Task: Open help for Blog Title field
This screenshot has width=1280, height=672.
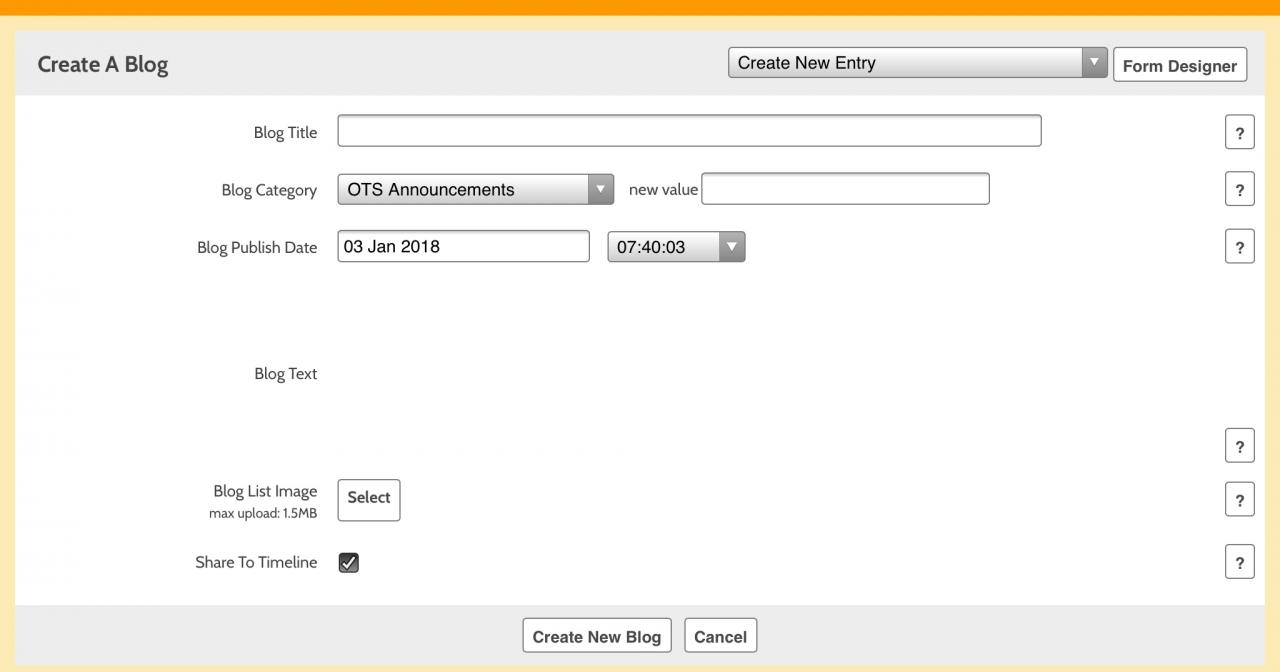Action: pyautogui.click(x=1239, y=132)
